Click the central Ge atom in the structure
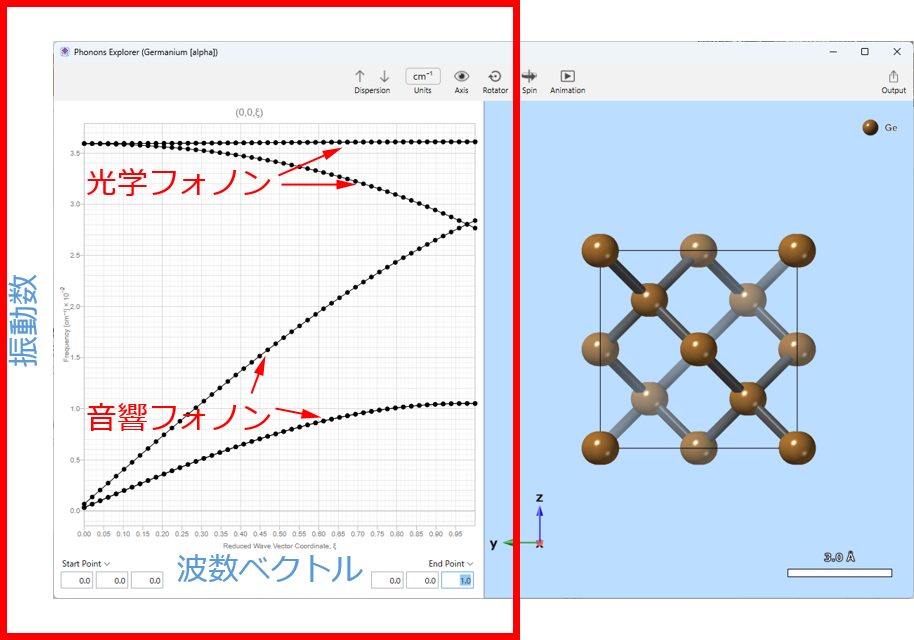 coord(699,349)
